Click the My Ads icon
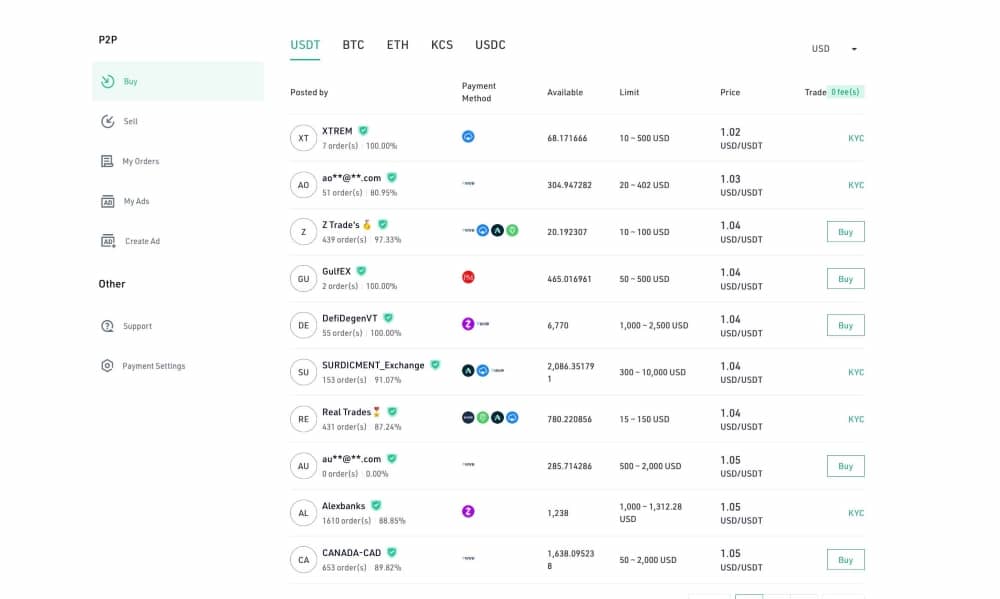Viewport: 1000px width, 599px height. click(108, 202)
